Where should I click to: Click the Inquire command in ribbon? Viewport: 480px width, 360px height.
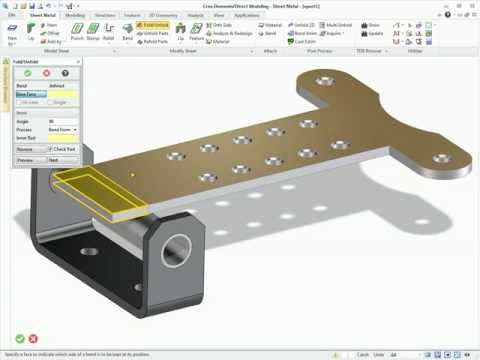tap(331, 33)
